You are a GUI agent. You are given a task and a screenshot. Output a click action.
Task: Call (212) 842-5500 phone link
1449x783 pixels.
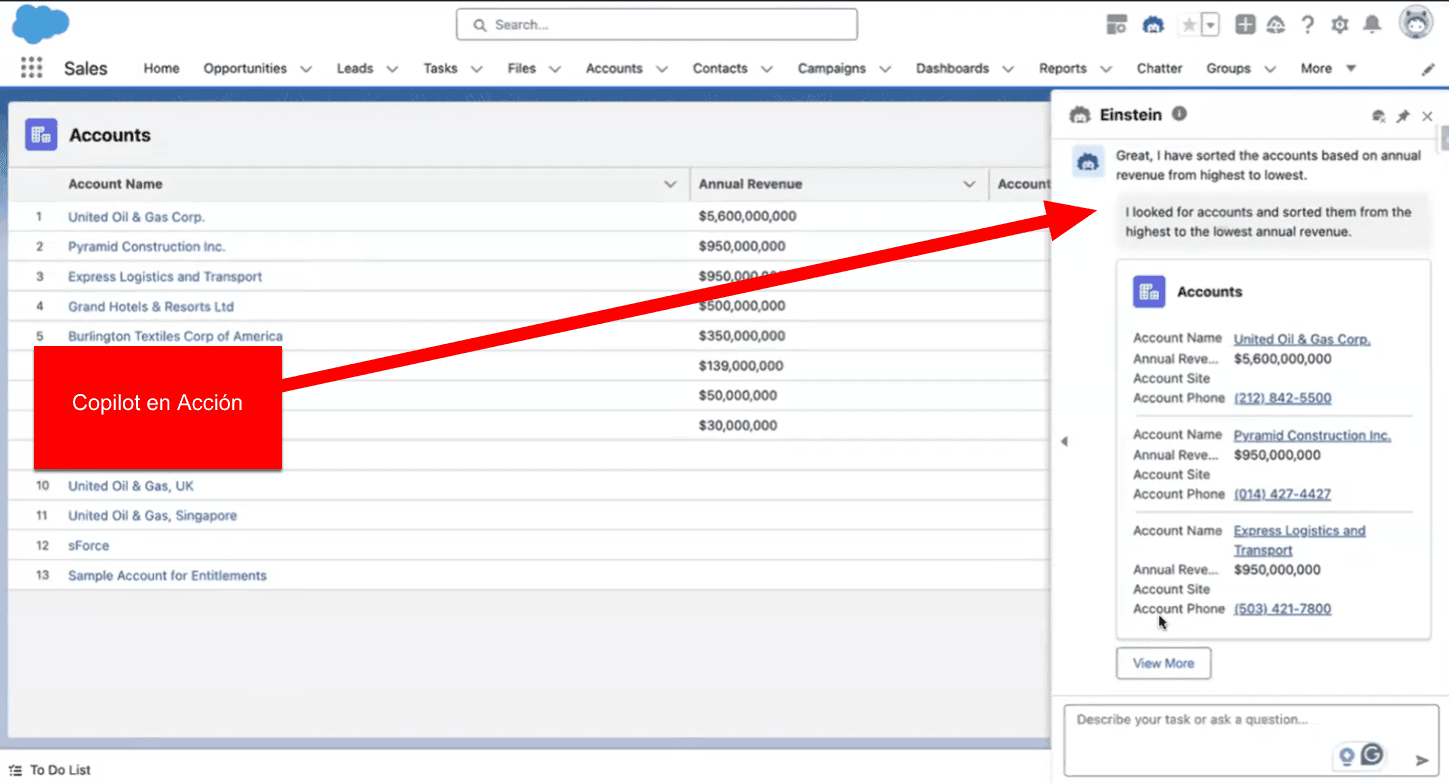1282,398
